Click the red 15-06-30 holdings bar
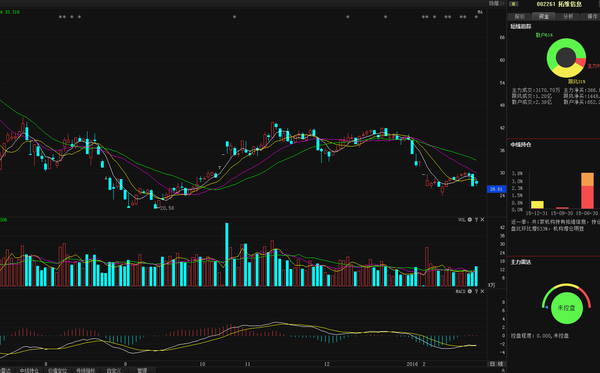 [587, 191]
